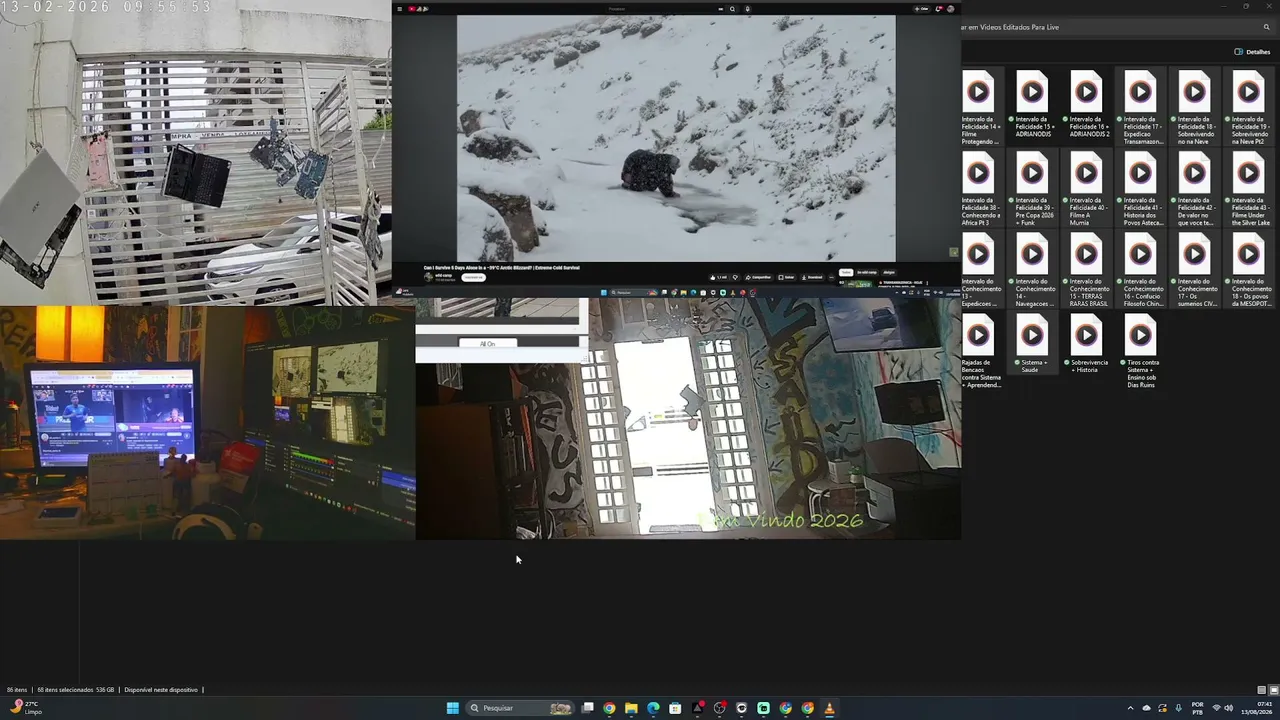
Task: Select file Intervalo da Felicidade 15 + ADRIANODJS
Action: click(x=1032, y=104)
